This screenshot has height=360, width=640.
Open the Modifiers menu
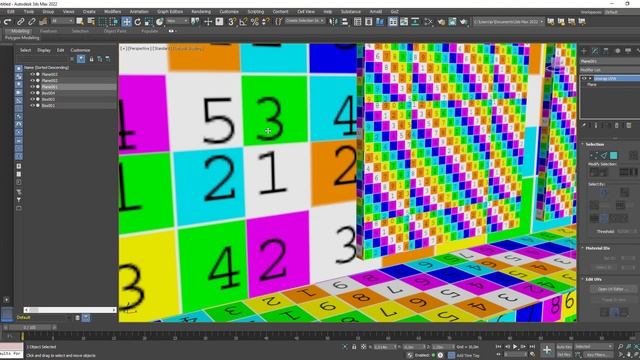tap(112, 12)
